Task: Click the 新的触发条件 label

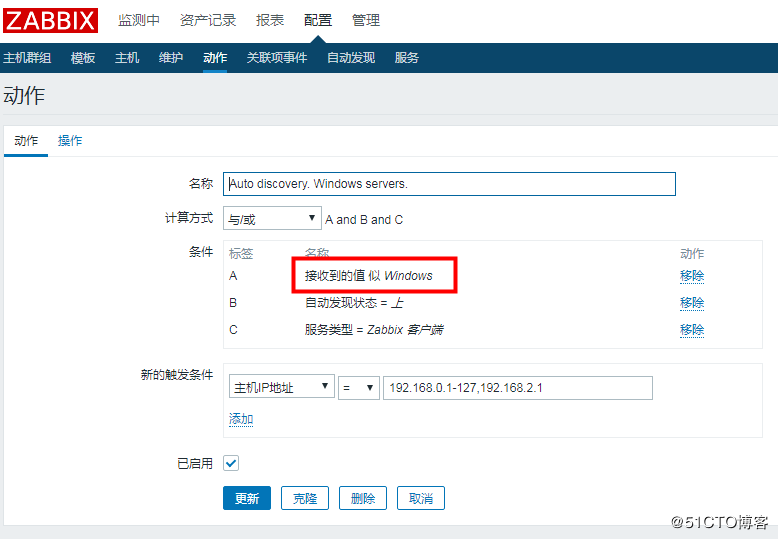Action: coord(177,375)
